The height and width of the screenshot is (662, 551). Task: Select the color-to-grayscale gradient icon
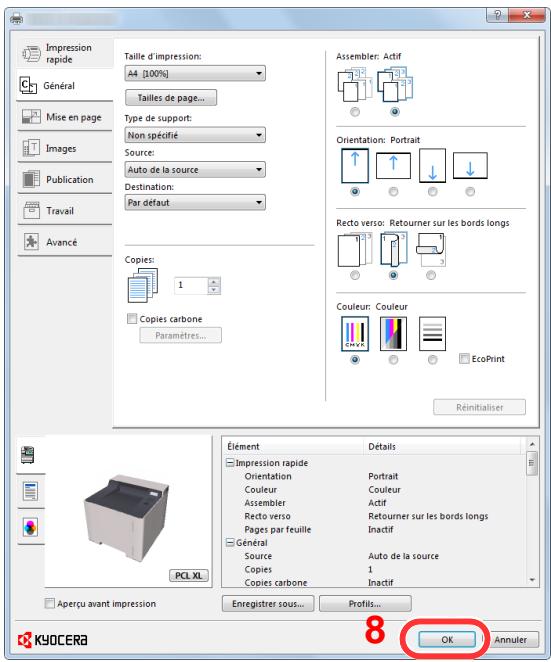(x=393, y=334)
